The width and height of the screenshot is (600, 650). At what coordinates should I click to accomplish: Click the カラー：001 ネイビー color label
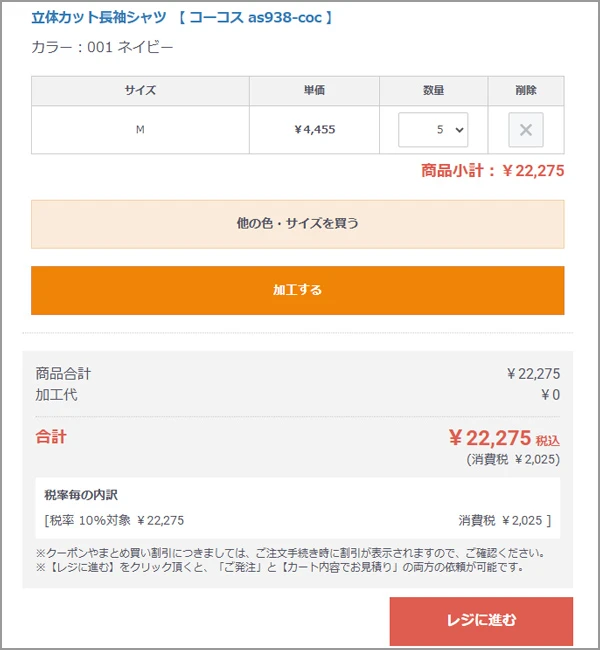[102, 47]
